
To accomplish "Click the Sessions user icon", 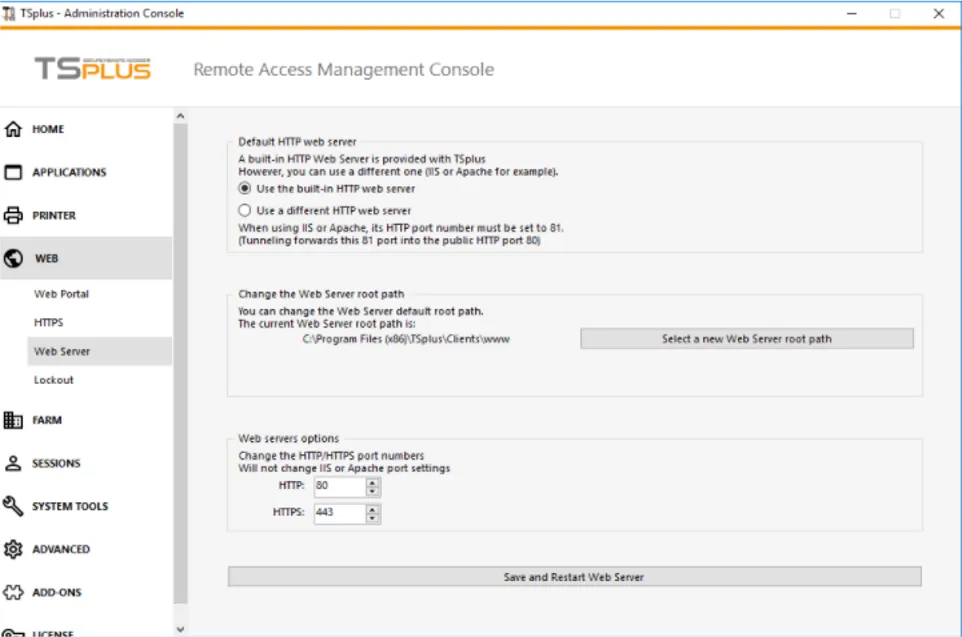I will pyautogui.click(x=13, y=463).
